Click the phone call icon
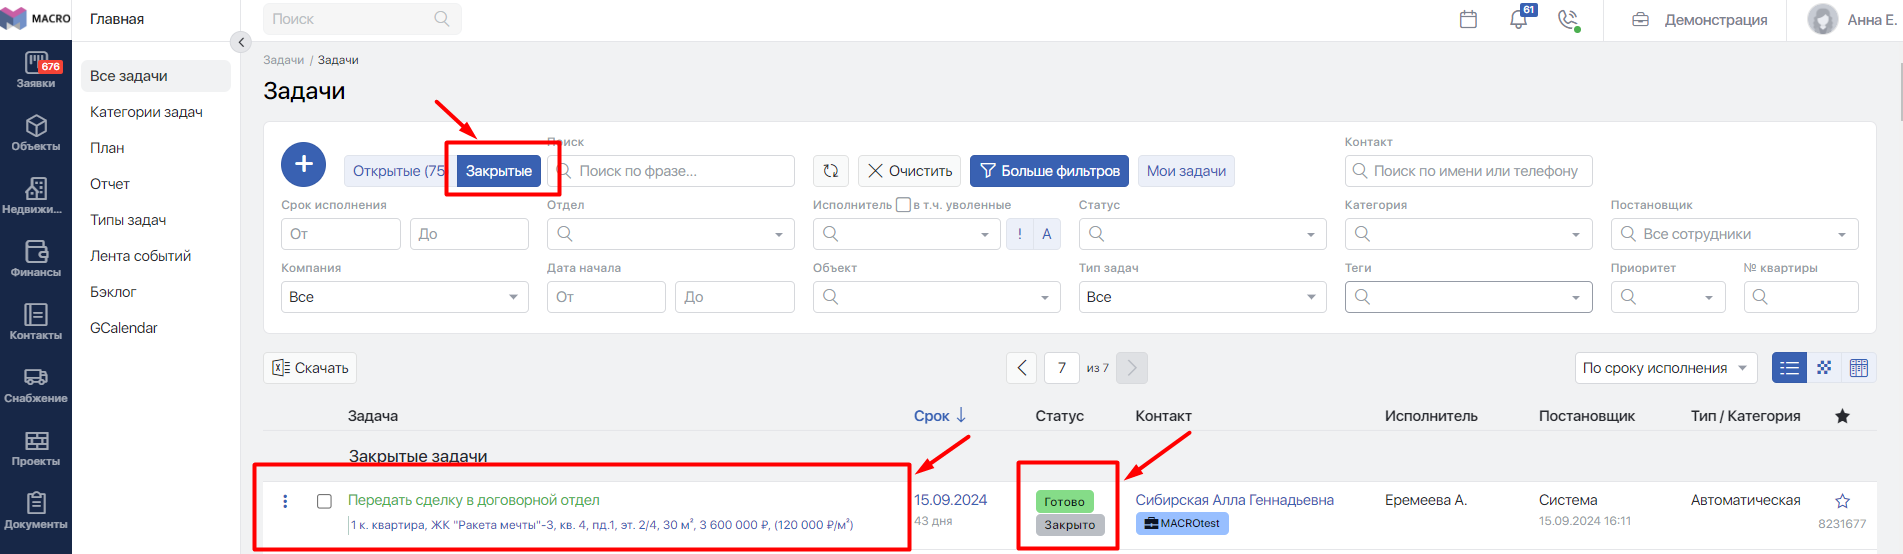 pyautogui.click(x=1568, y=20)
